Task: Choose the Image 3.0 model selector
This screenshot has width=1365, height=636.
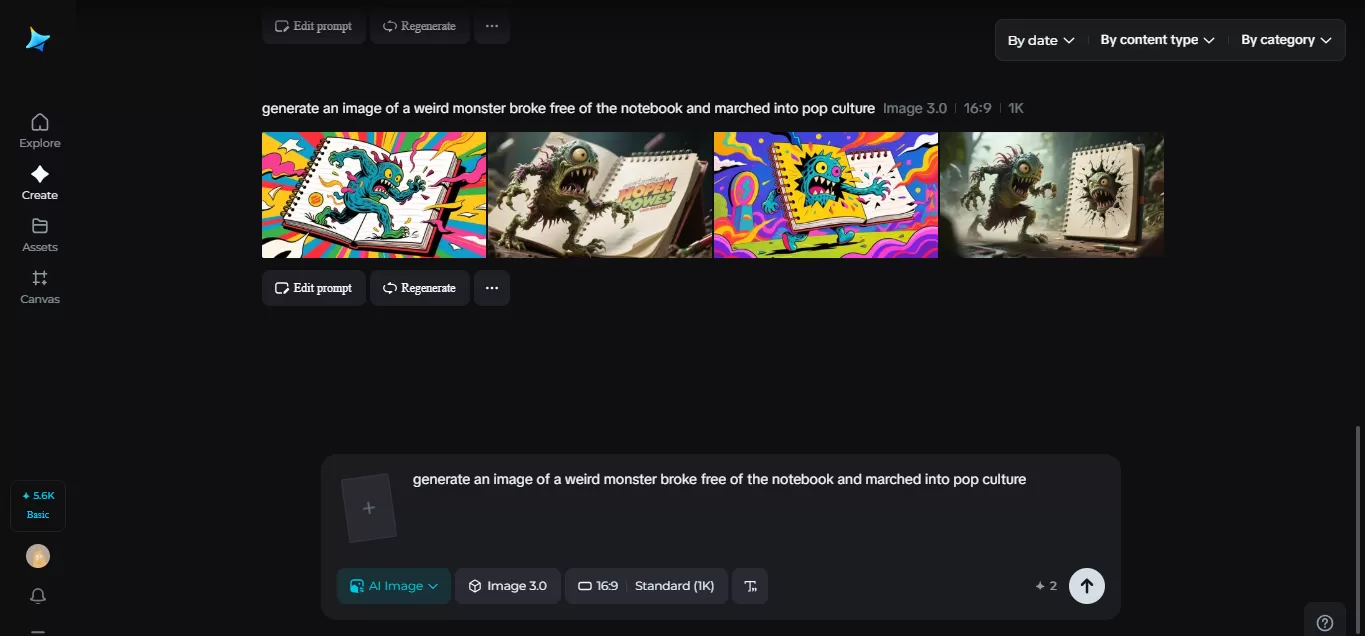Action: 508,586
